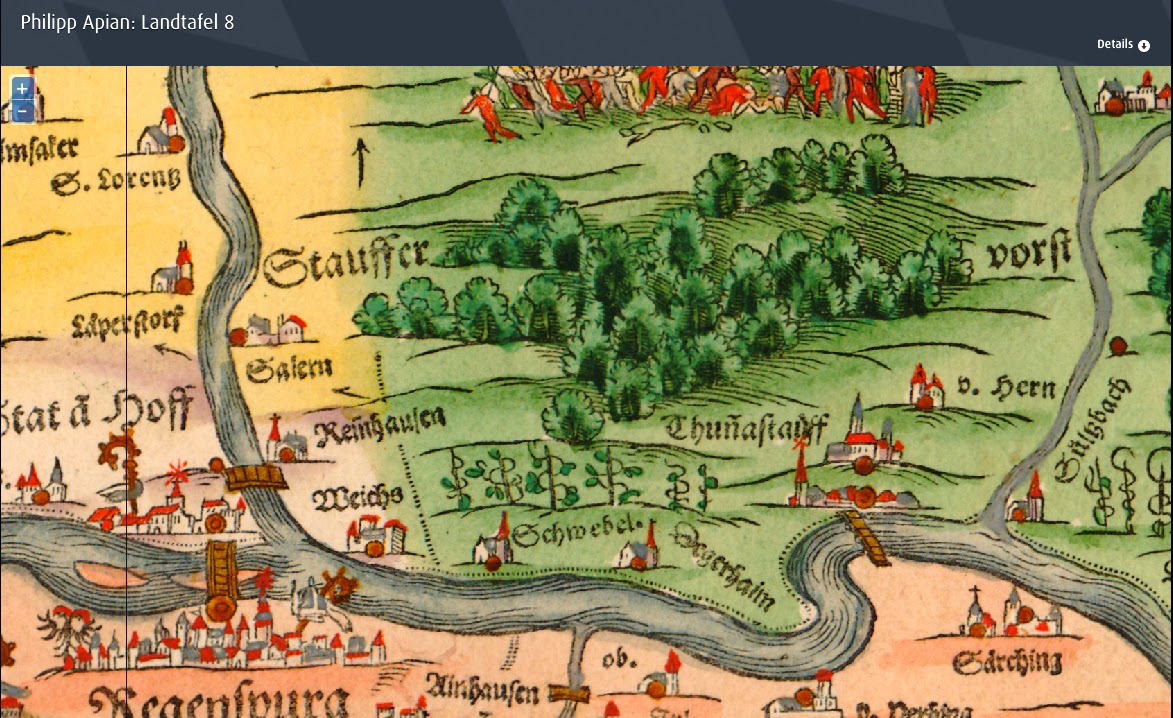The width and height of the screenshot is (1173, 718).
Task: Click the 'Stauffer' label on the map
Action: [346, 262]
